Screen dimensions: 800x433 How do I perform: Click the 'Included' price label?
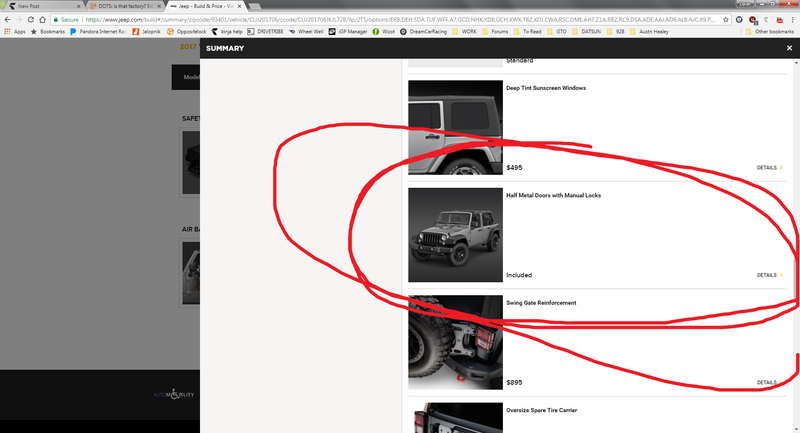pos(519,275)
